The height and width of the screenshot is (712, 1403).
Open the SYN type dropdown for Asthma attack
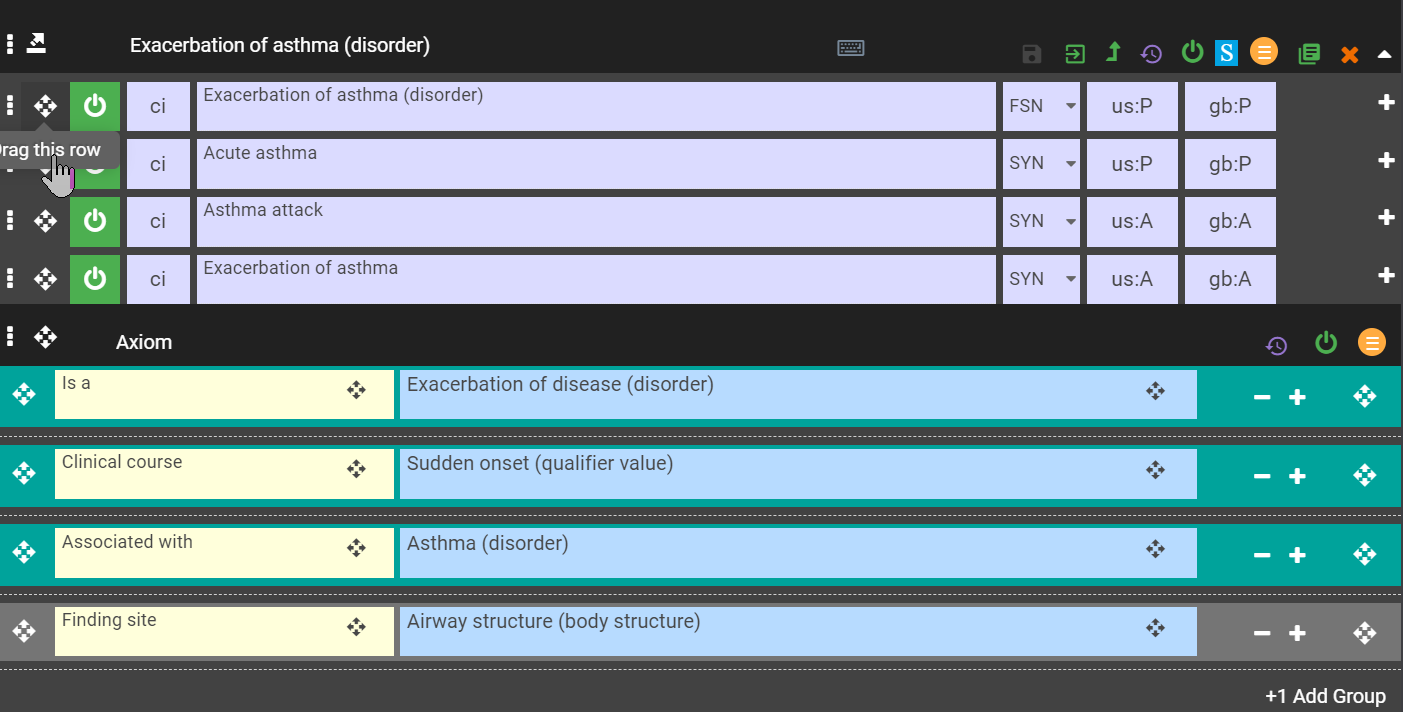tap(1041, 221)
